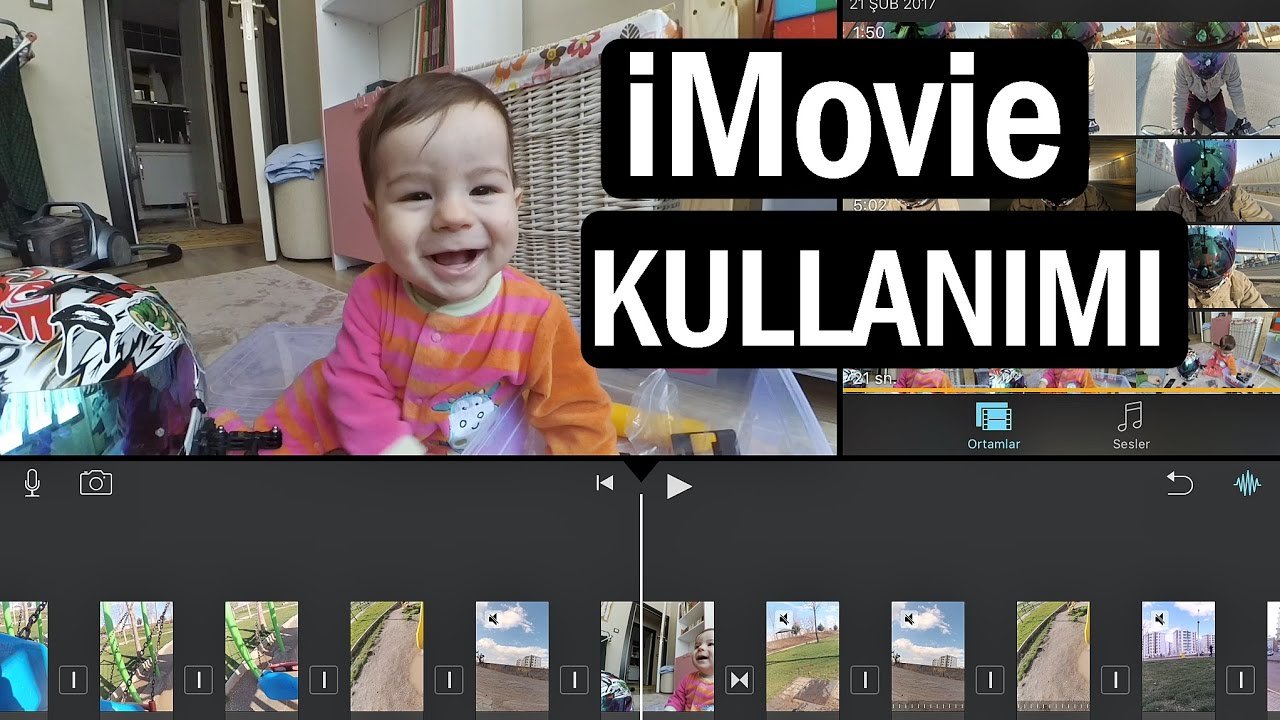This screenshot has height=720, width=1280.
Task: Click the '1:50' clip duration label
Action: click(x=868, y=33)
